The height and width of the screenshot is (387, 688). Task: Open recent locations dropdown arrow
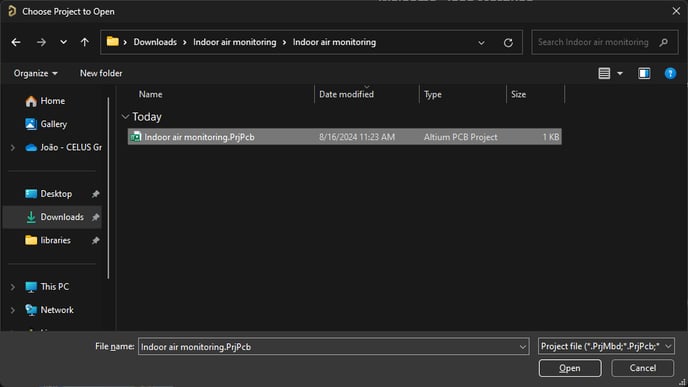[64, 42]
